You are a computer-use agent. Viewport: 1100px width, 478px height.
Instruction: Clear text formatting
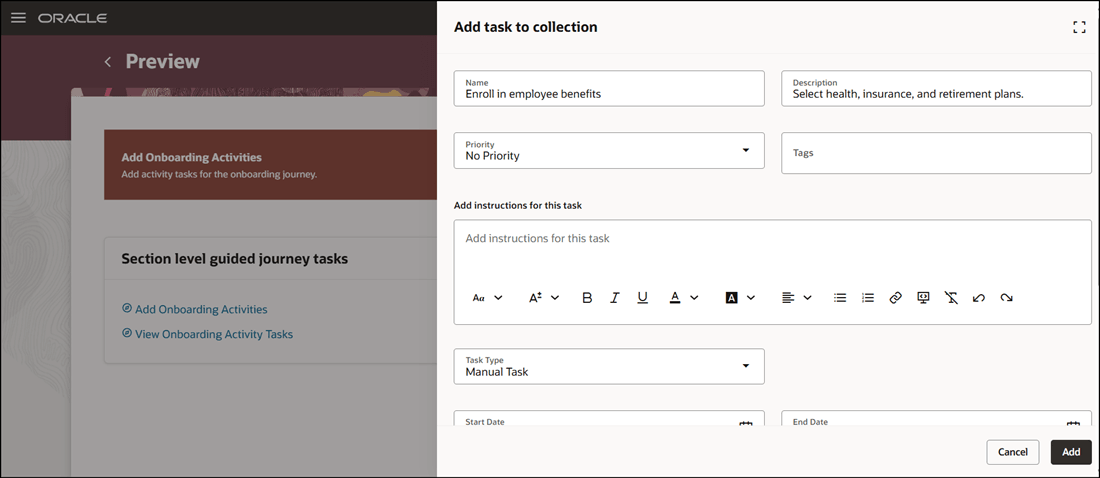(x=951, y=298)
